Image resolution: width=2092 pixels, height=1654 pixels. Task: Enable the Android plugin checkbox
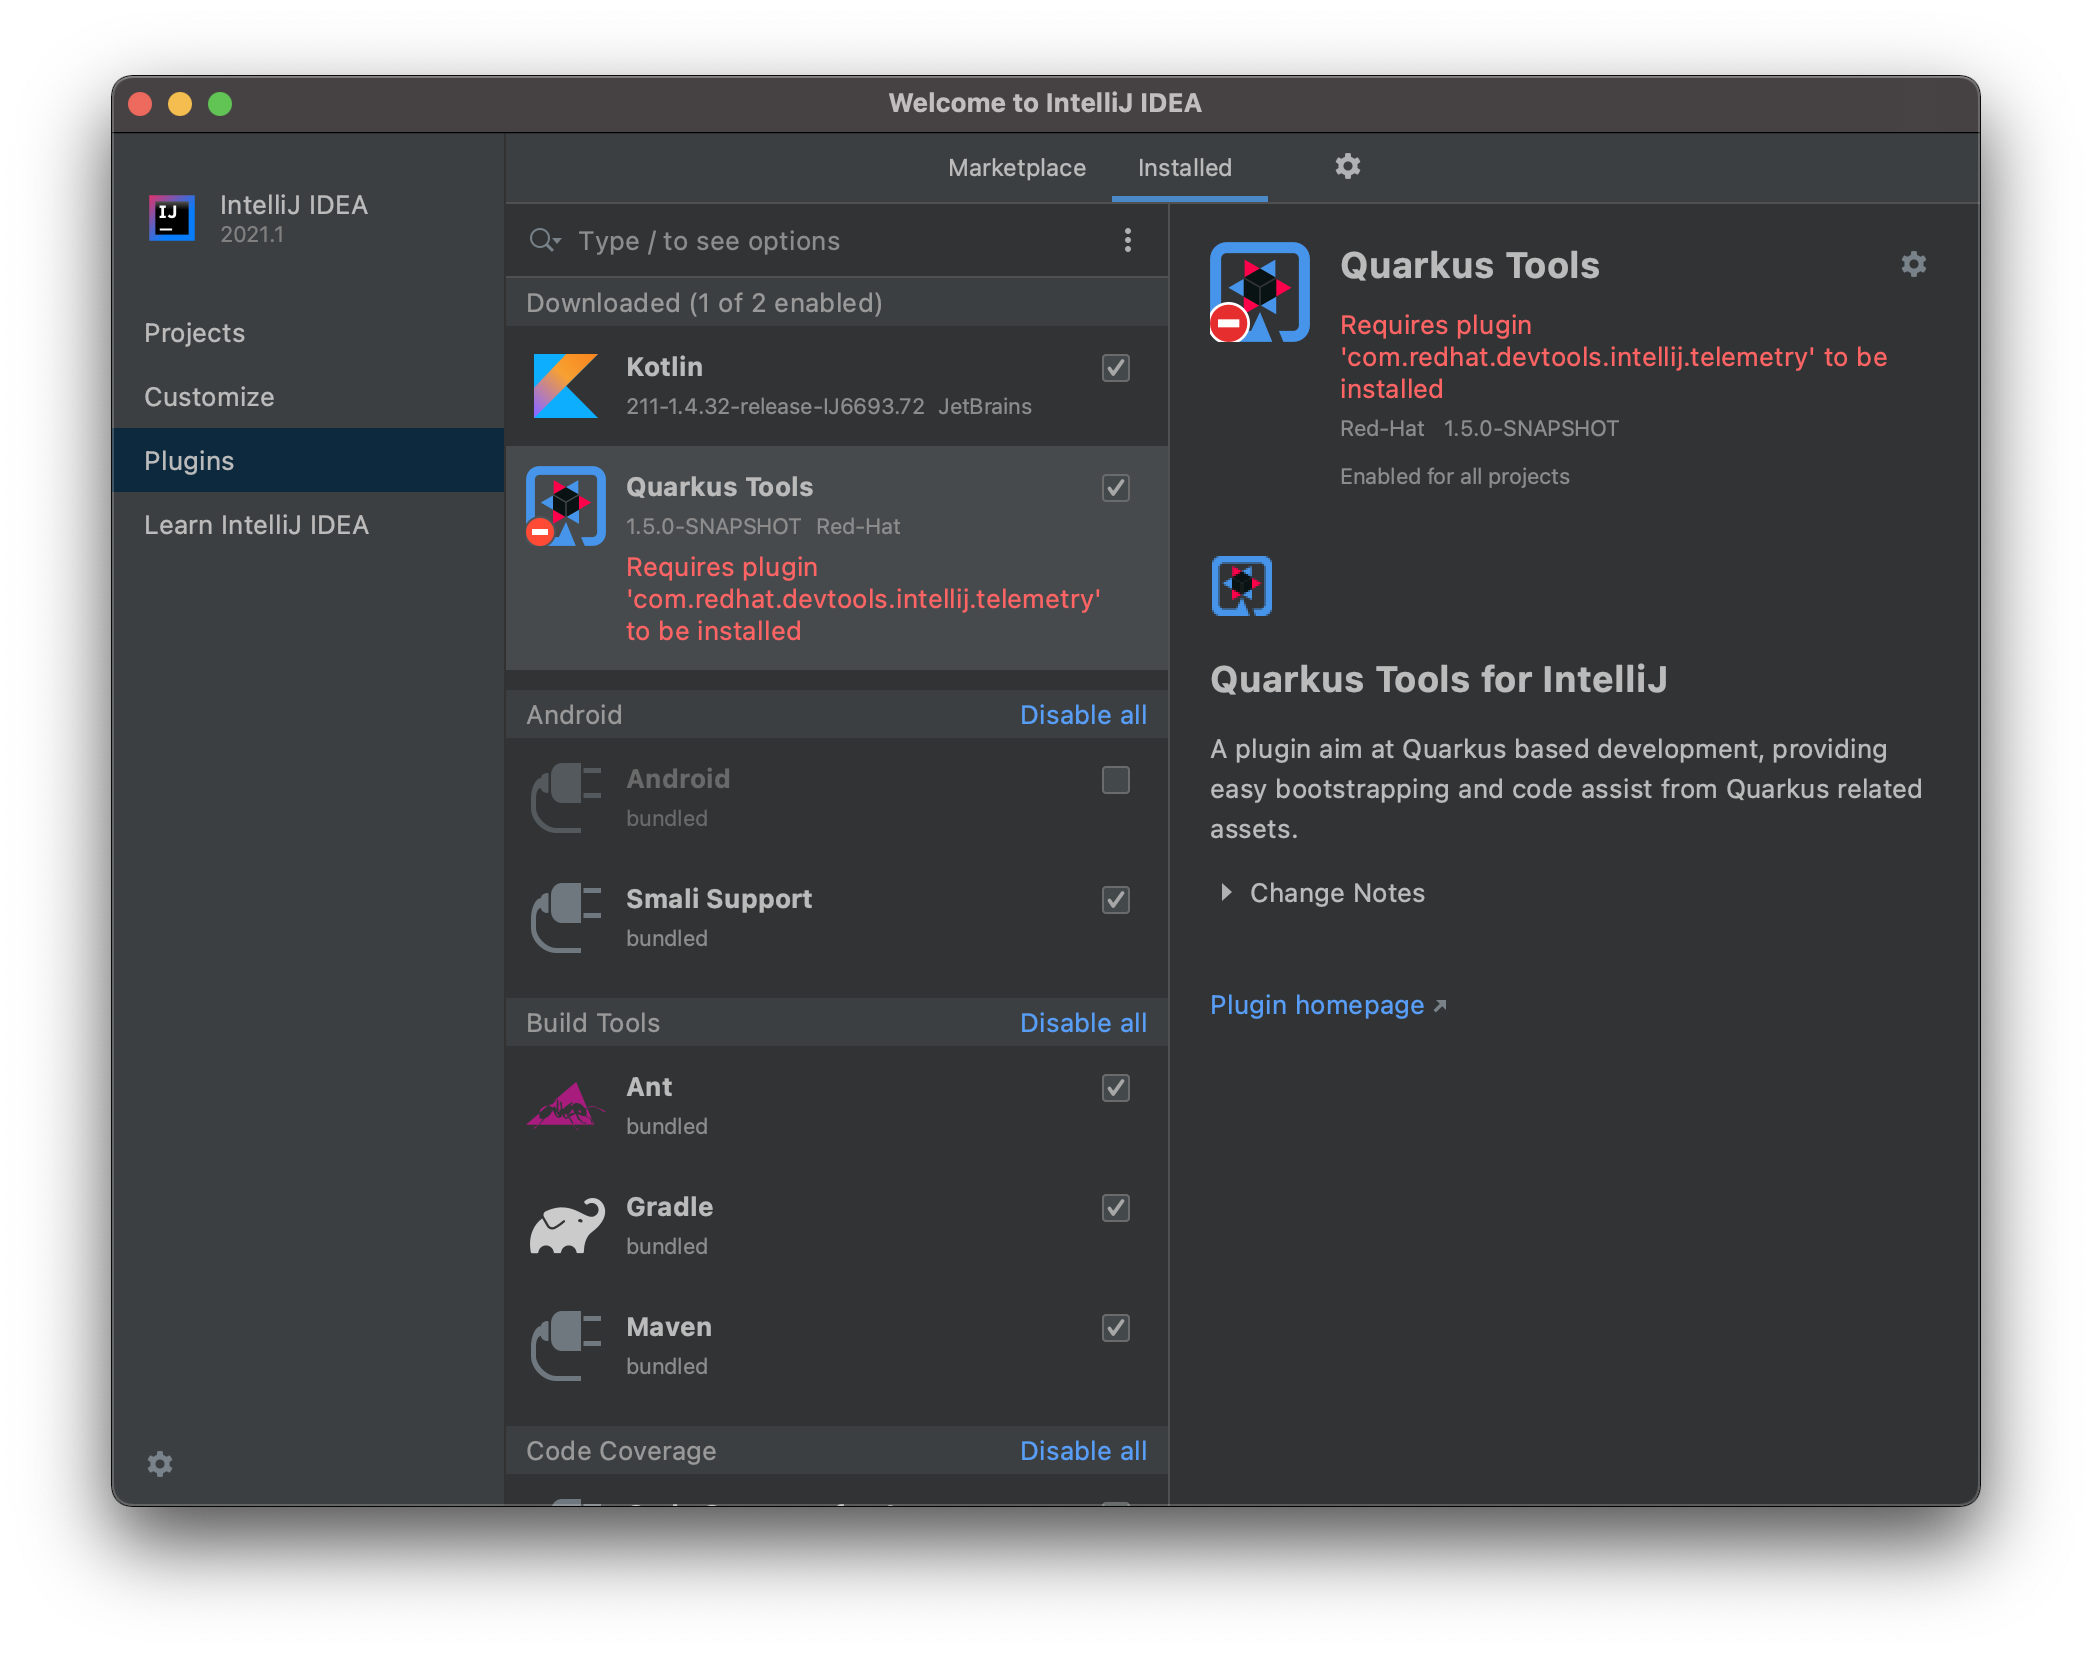[1115, 780]
